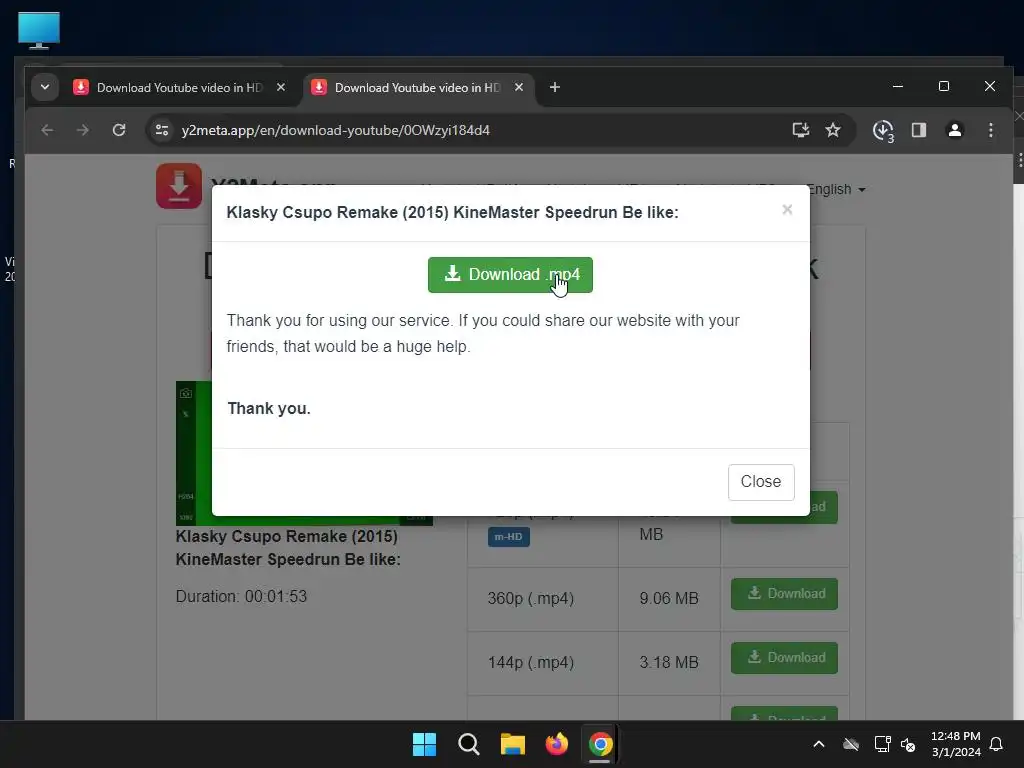Open File Explorer from taskbar
The height and width of the screenshot is (768, 1024).
point(513,744)
